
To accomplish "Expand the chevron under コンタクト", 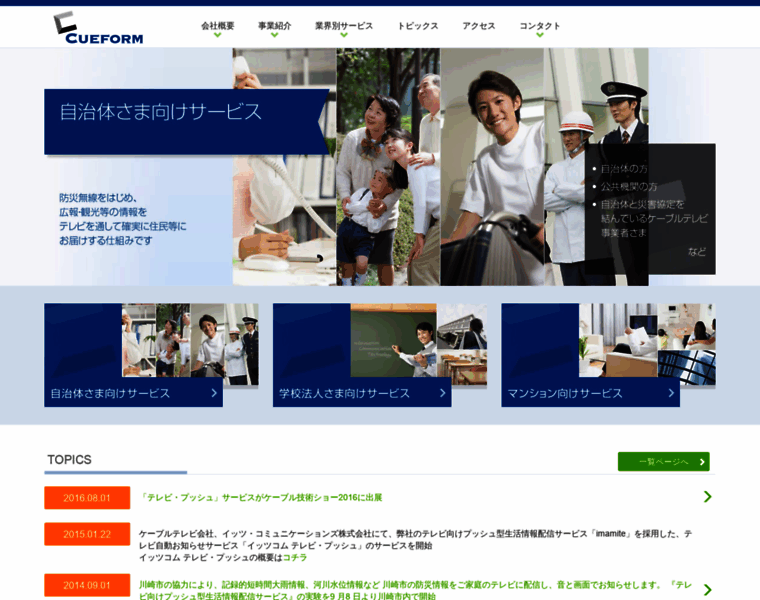I will pyautogui.click(x=539, y=35).
